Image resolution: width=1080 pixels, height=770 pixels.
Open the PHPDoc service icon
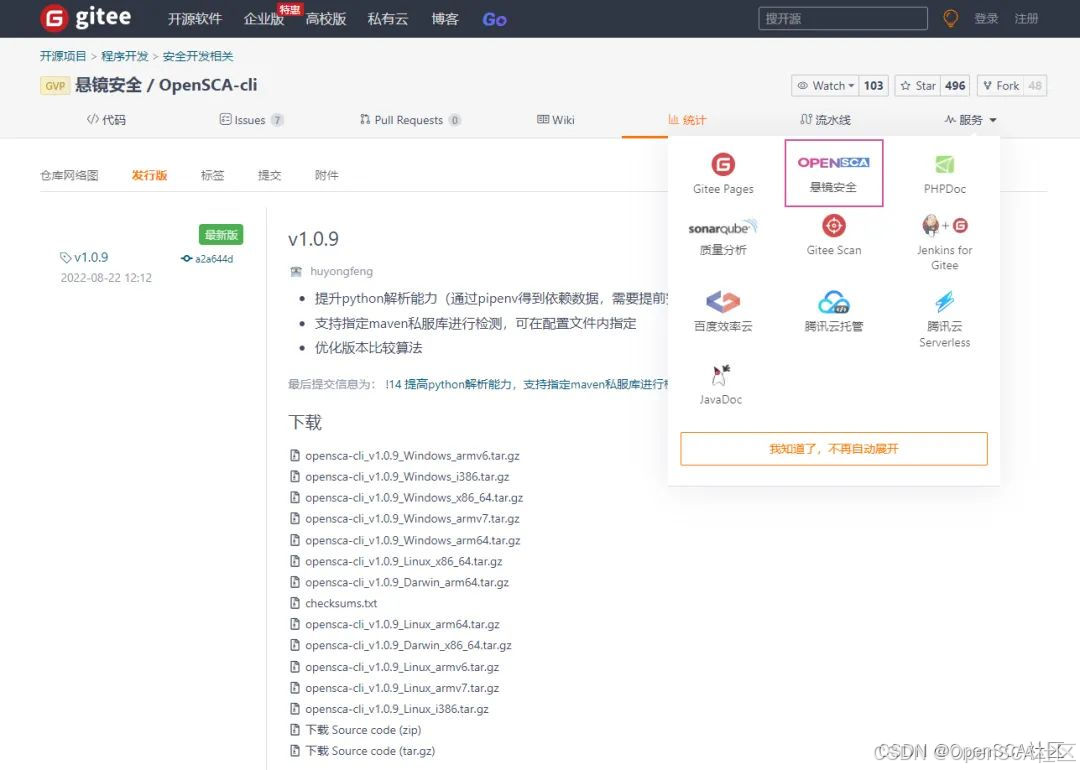[x=944, y=165]
